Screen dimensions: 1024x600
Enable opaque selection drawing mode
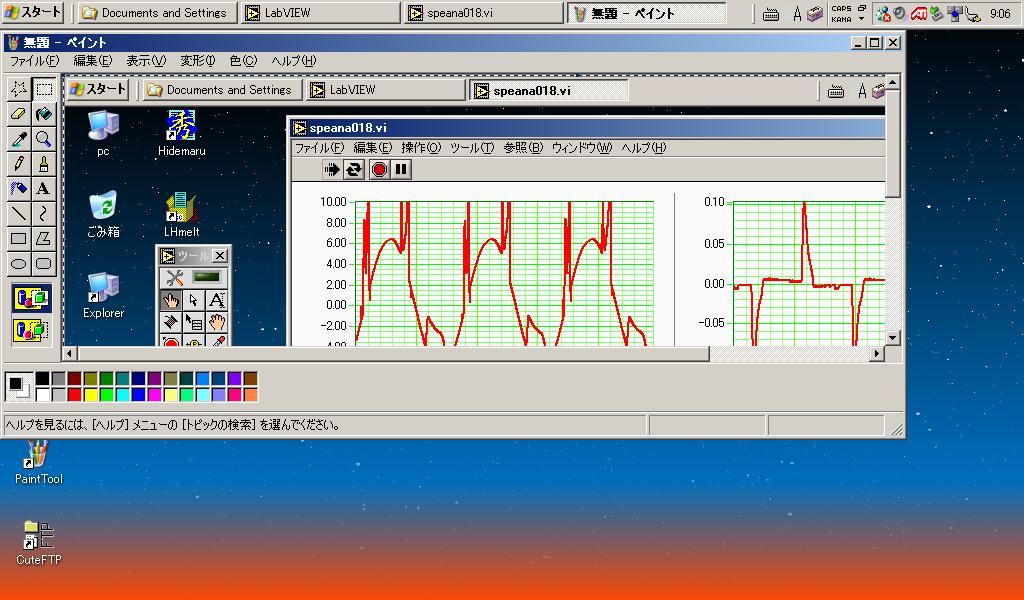[x=31, y=298]
